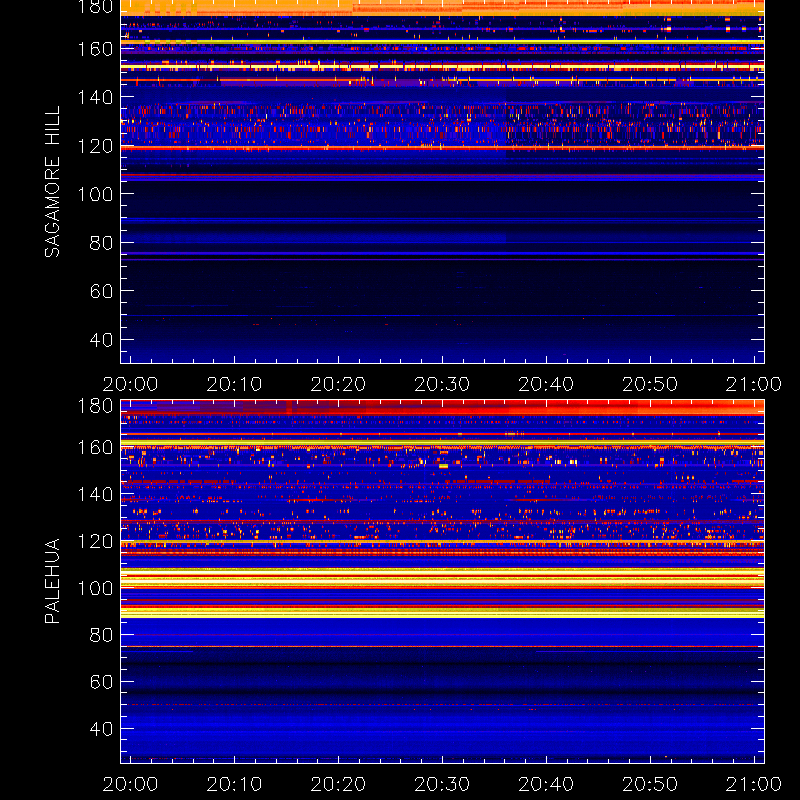Select the 140 label on Sagamore Hill axis
Viewport: 800px width, 800px height.
(95, 97)
